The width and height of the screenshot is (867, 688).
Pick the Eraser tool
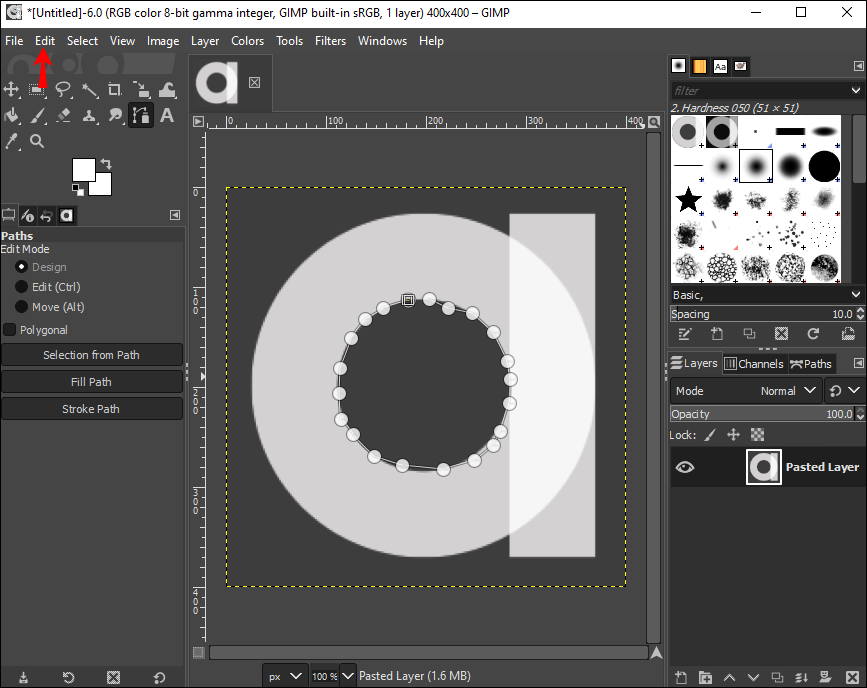click(x=63, y=116)
